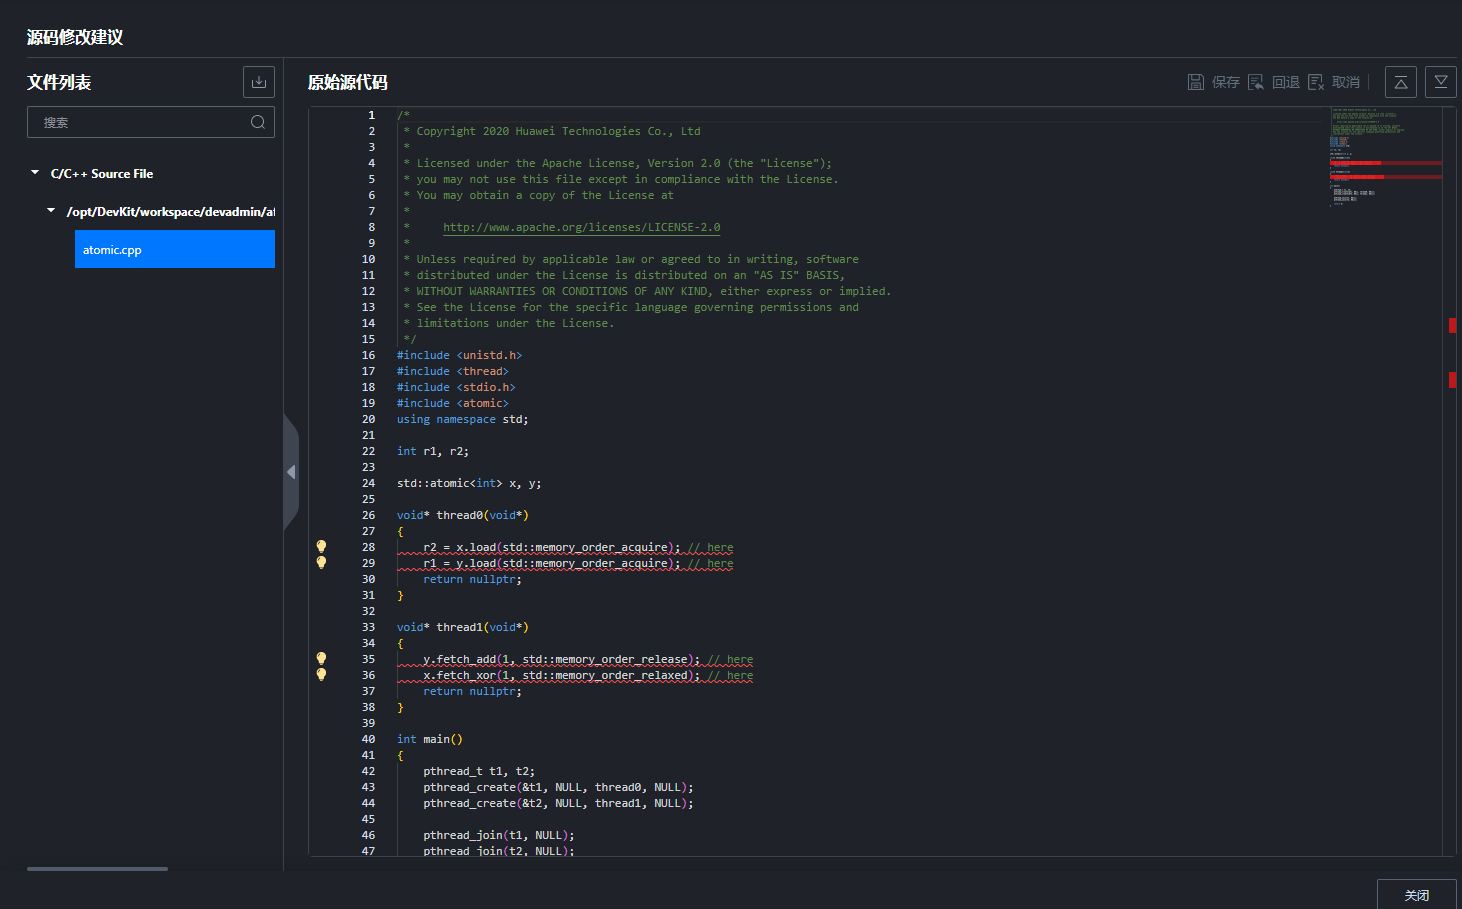1462x909 pixels.
Task: Click '#include <unistd.h>' on line 16
Action: pos(459,355)
